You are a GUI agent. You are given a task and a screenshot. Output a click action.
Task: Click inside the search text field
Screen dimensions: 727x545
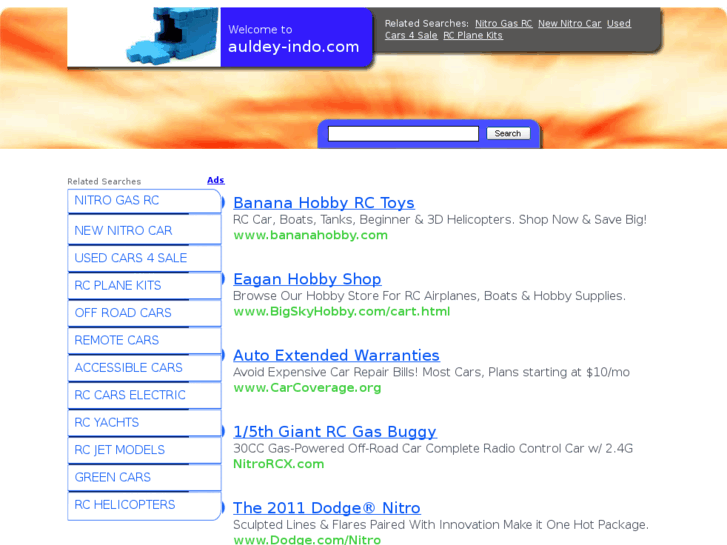(403, 134)
